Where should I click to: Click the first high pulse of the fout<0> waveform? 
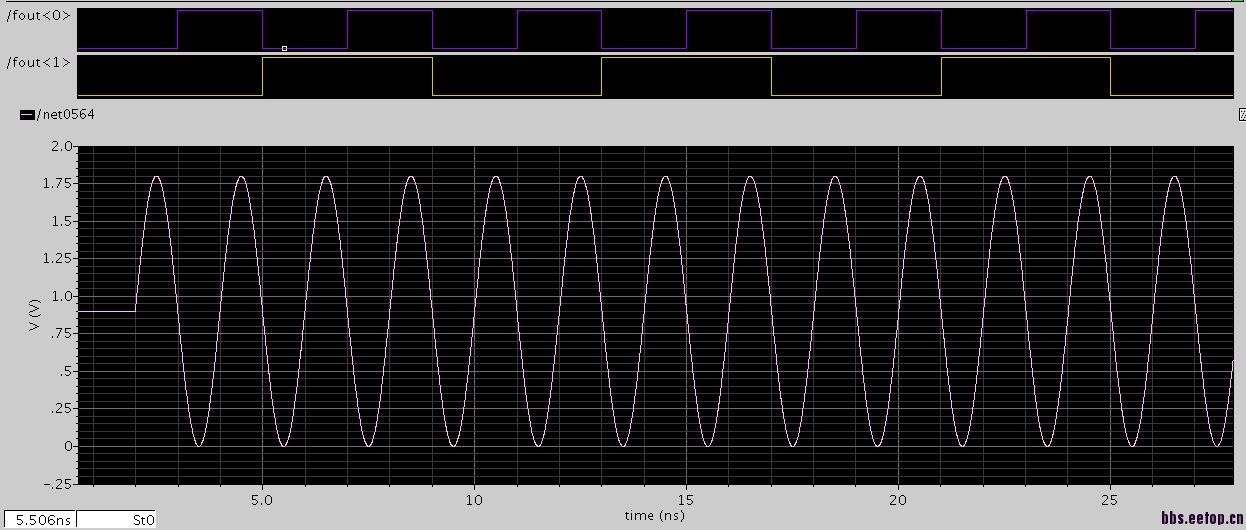pos(220,11)
